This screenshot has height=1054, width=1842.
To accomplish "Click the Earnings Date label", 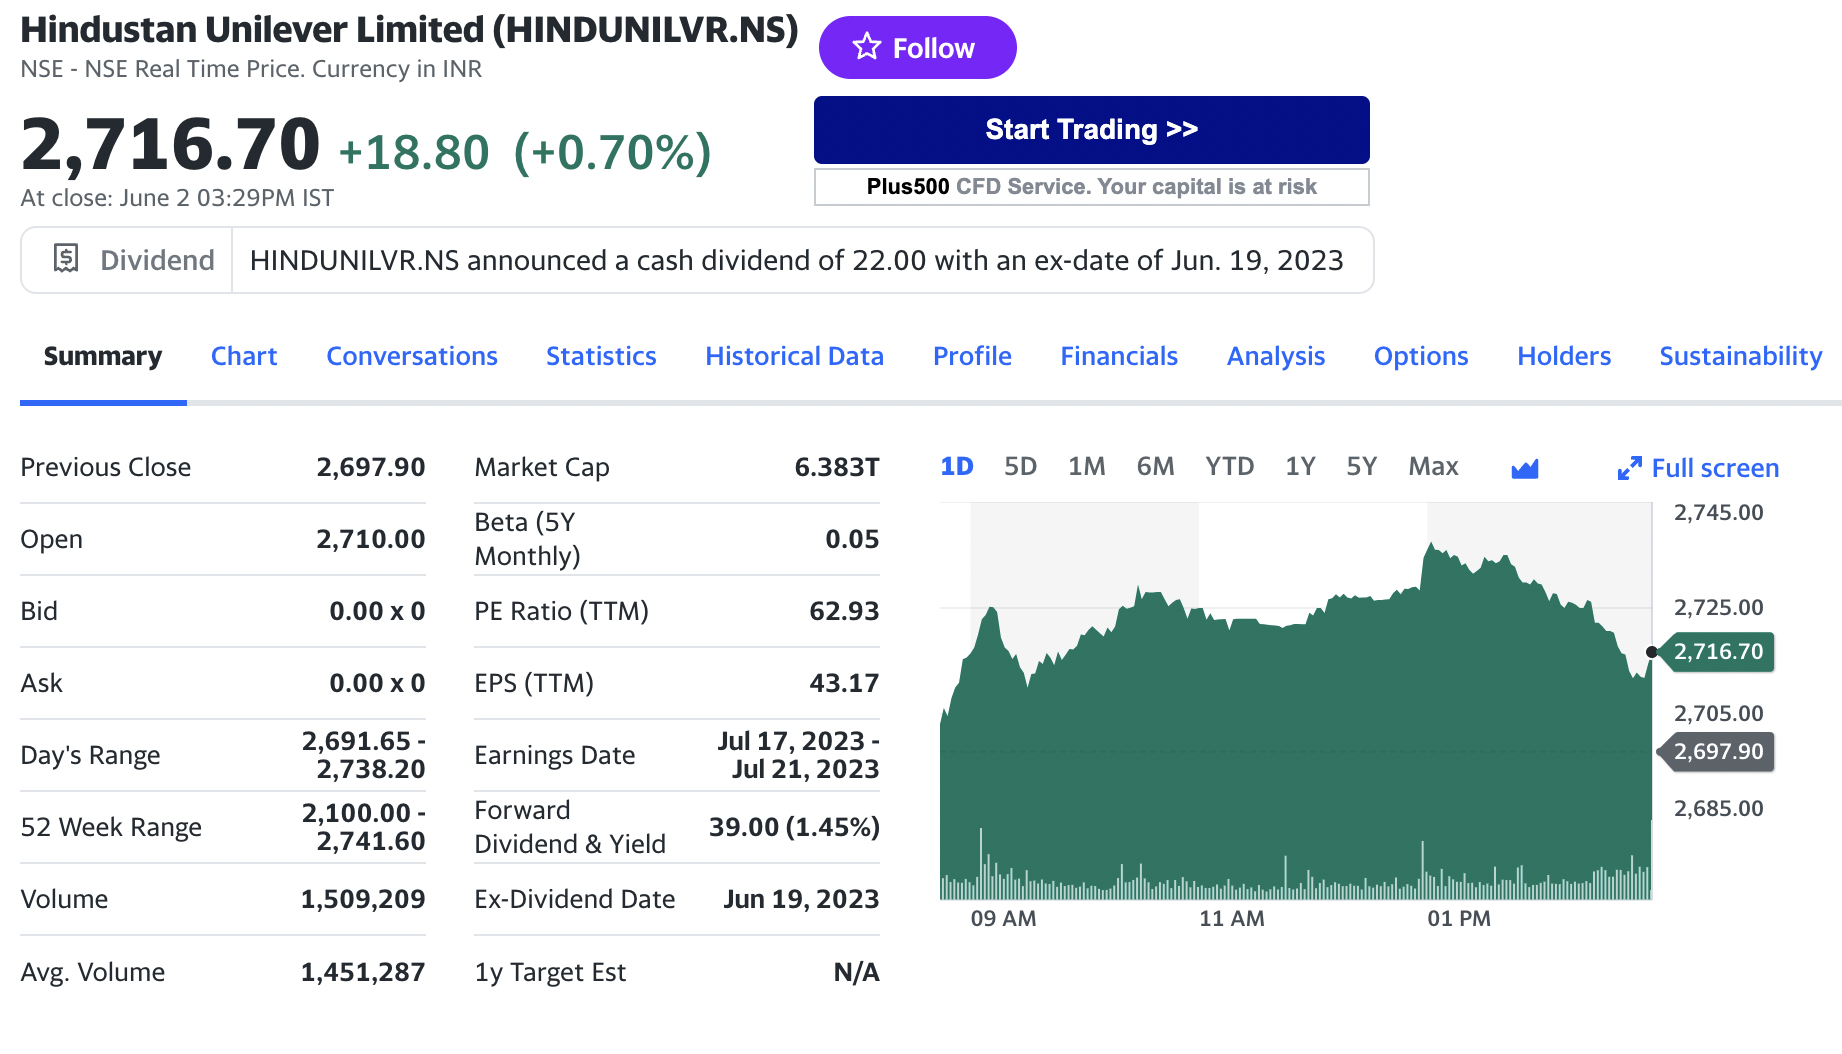I will [555, 755].
